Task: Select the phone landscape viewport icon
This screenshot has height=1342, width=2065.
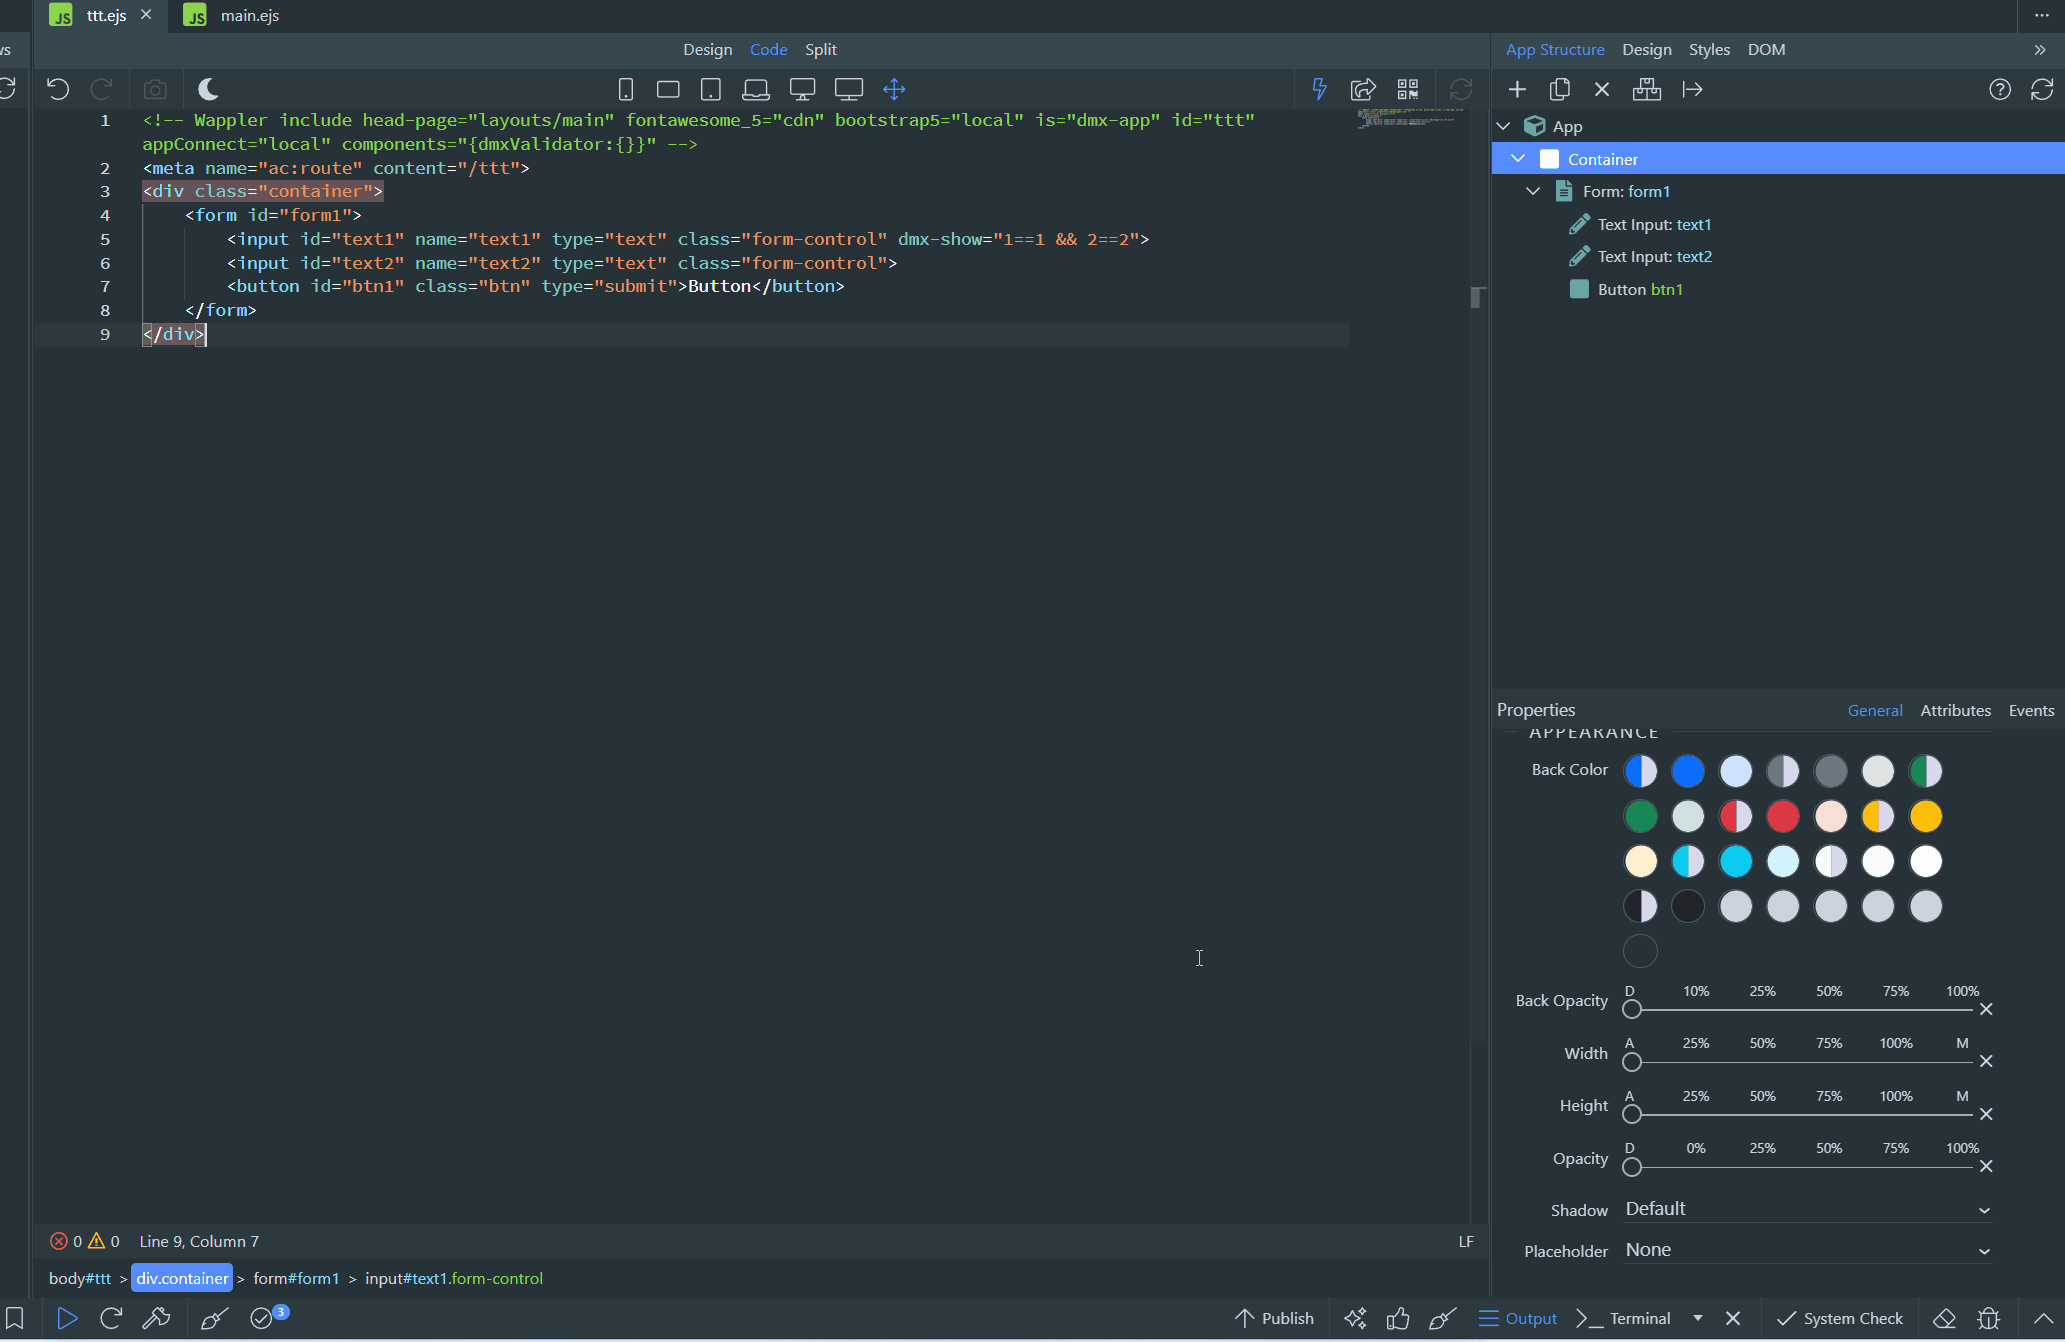Action: coord(668,89)
